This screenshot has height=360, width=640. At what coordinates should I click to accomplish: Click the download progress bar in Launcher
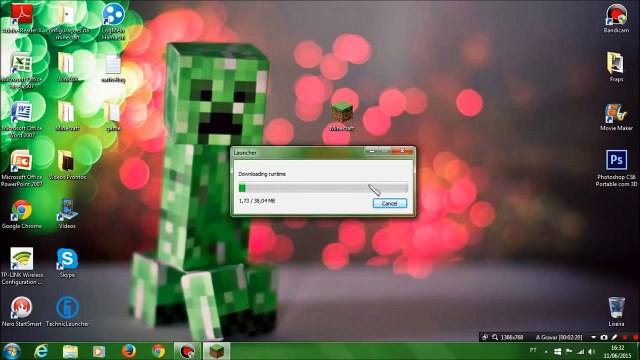tap(323, 187)
